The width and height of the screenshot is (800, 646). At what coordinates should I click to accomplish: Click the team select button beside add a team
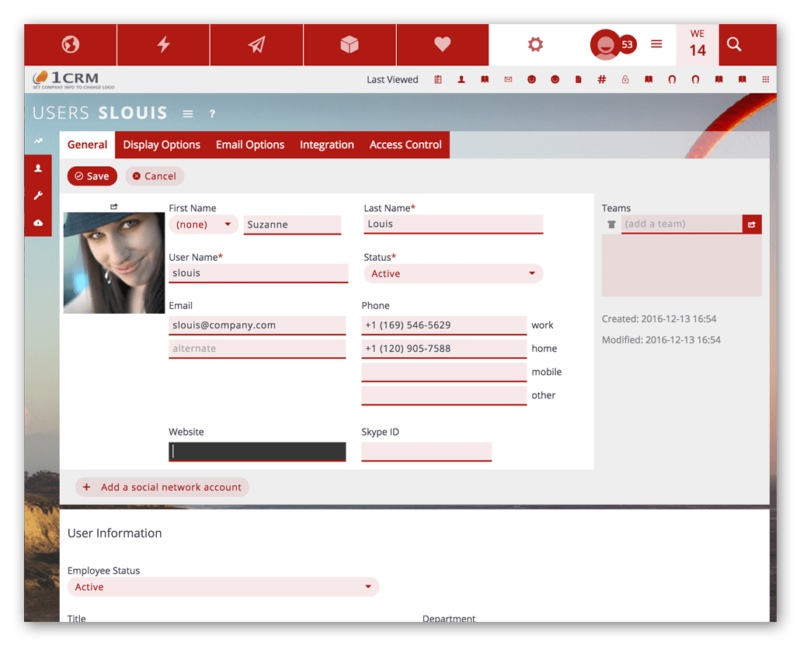pos(751,225)
